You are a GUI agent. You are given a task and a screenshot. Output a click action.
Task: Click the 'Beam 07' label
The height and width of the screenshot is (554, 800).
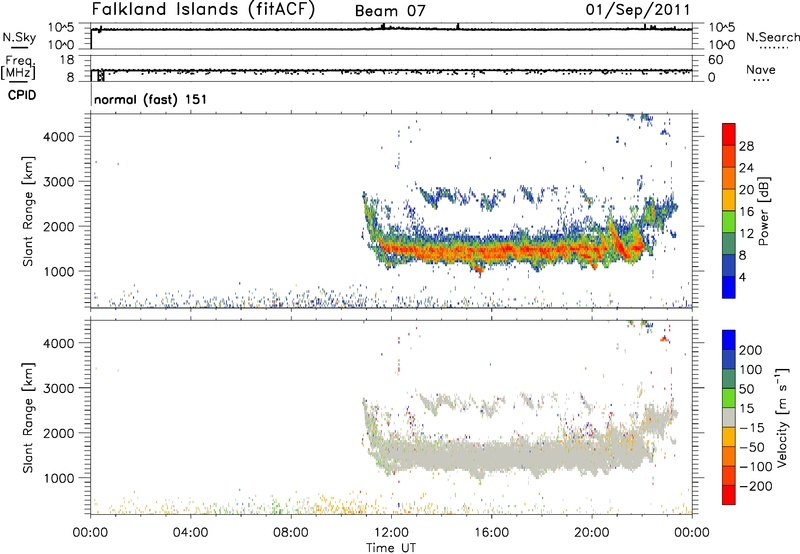pyautogui.click(x=390, y=11)
